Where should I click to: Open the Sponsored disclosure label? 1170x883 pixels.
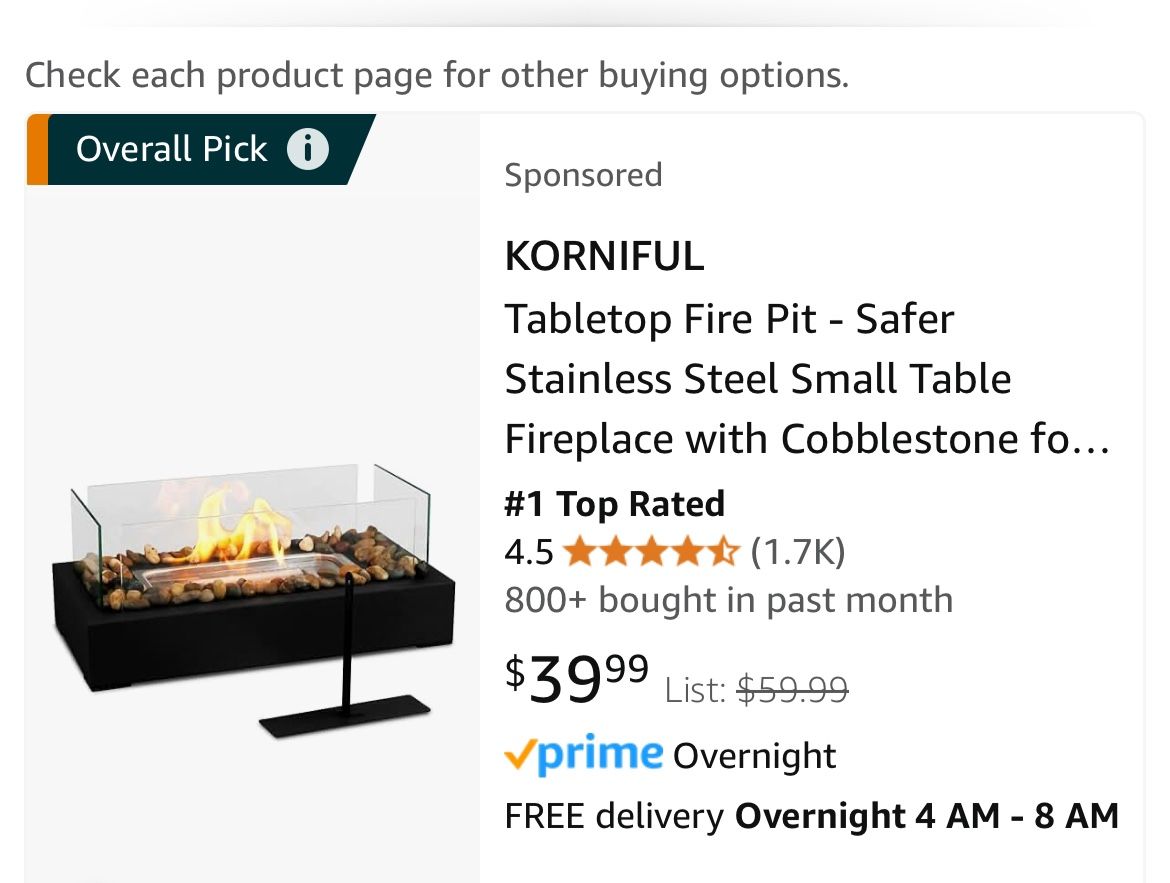tap(583, 175)
